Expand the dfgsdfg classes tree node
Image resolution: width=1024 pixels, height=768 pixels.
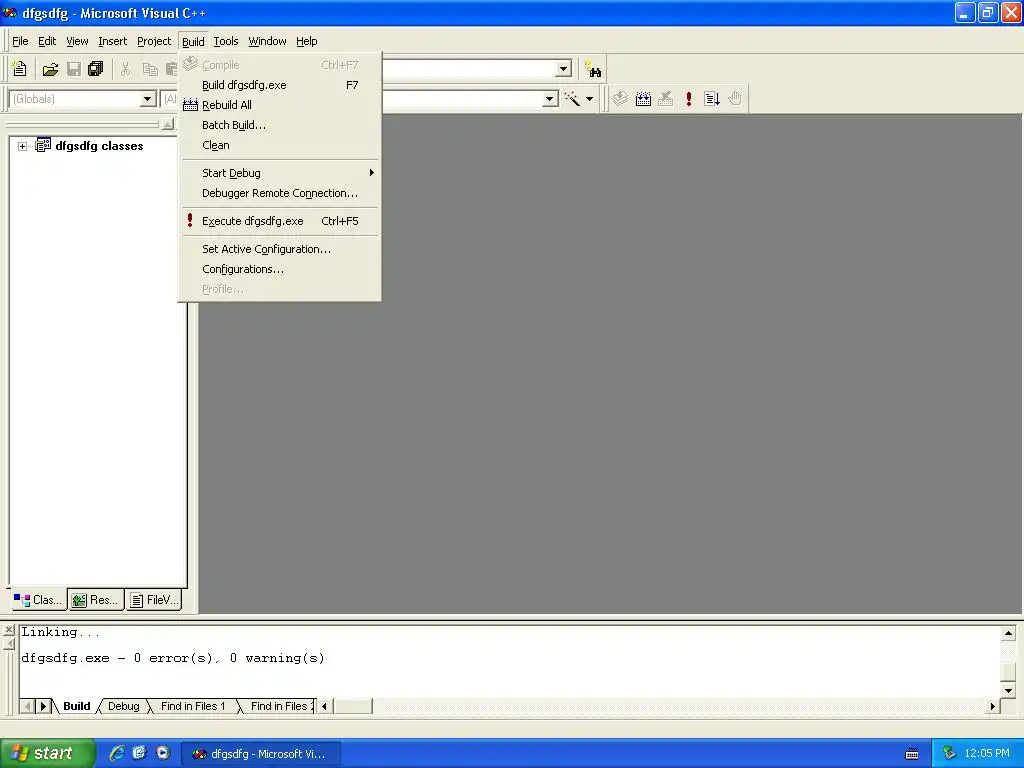click(x=22, y=146)
